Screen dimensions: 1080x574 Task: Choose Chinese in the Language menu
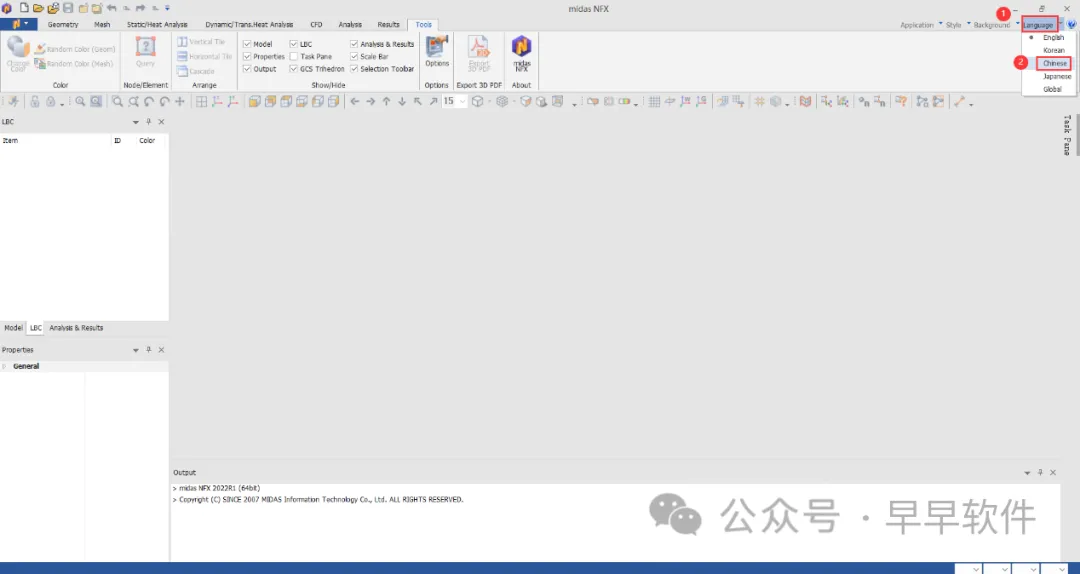coord(1054,63)
